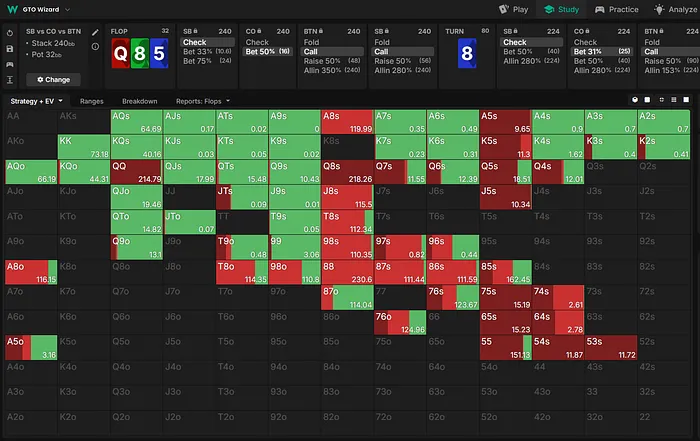This screenshot has width=700, height=441.
Task: Click the info icon below the pencil
Action: (95, 47)
